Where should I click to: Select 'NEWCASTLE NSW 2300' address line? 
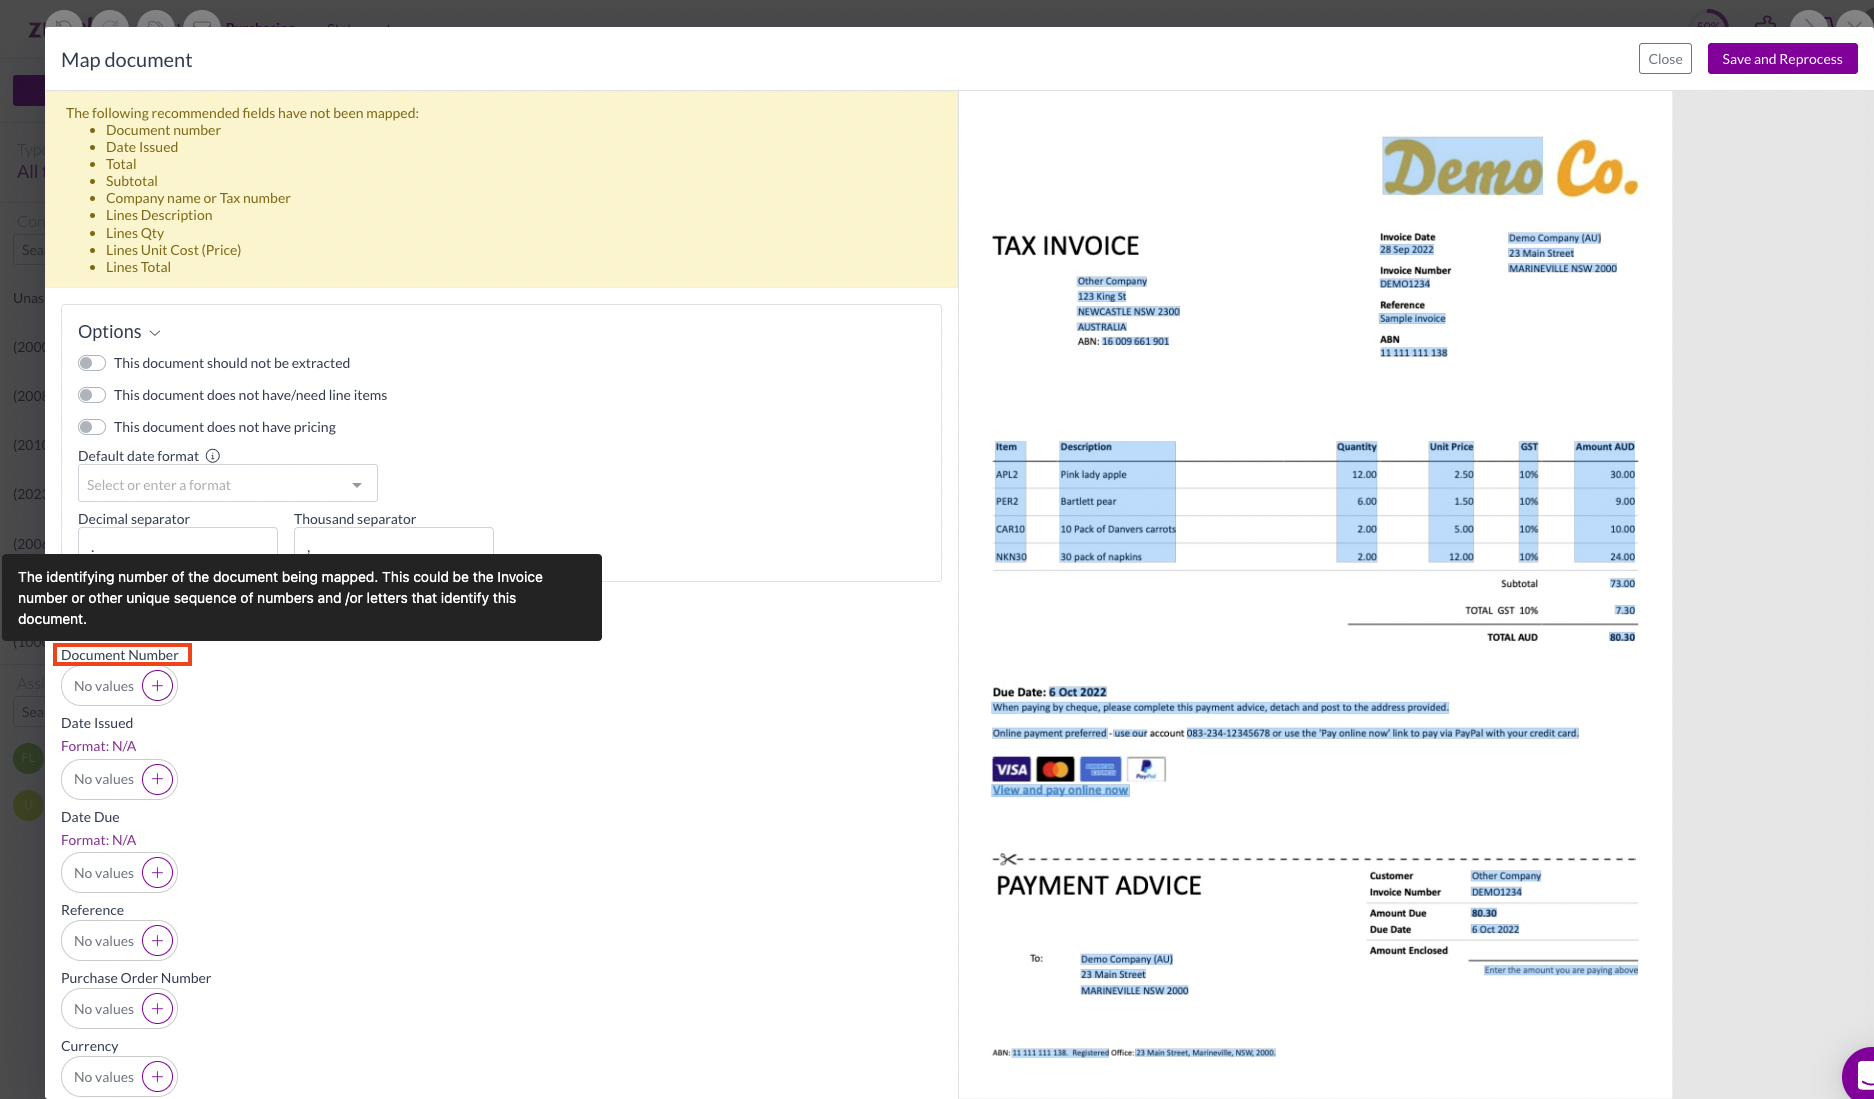coord(1128,312)
